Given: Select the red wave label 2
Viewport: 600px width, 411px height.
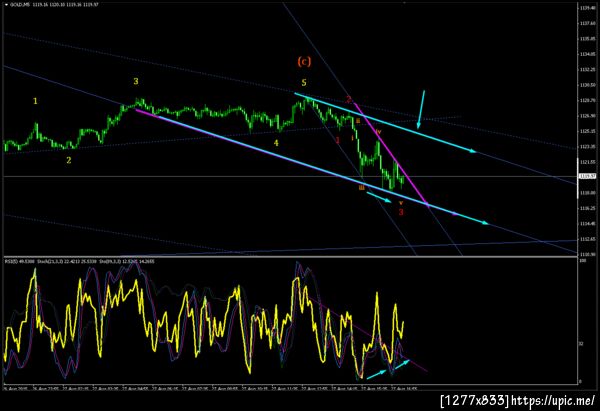Looking at the screenshot, I should tap(349, 99).
